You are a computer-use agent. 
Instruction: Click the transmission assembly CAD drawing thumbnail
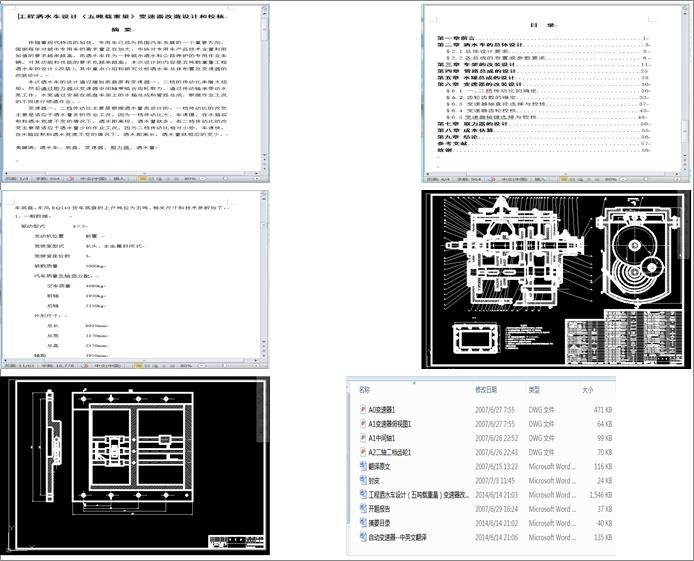556,279
